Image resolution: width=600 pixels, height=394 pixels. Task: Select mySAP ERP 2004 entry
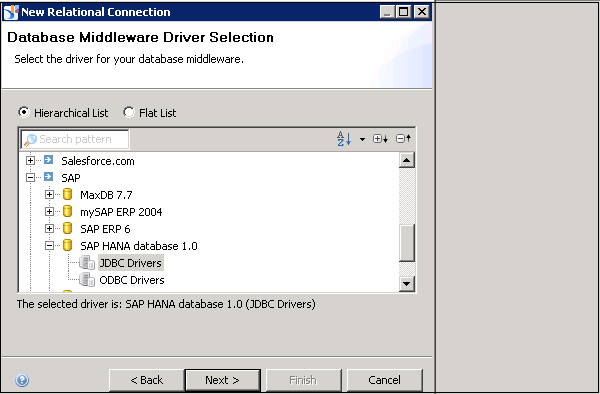121,212
